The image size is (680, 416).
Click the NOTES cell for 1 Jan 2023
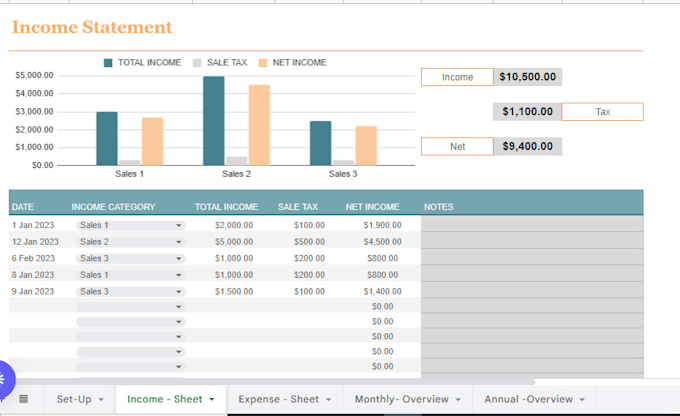pyautogui.click(x=531, y=225)
